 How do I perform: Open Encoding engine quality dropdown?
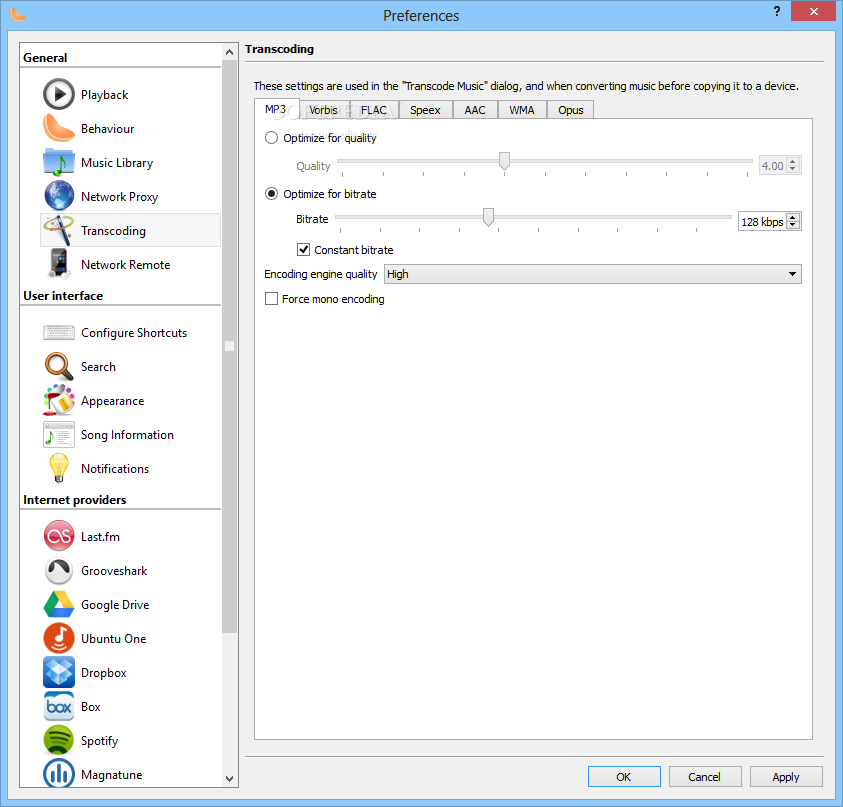tap(592, 274)
